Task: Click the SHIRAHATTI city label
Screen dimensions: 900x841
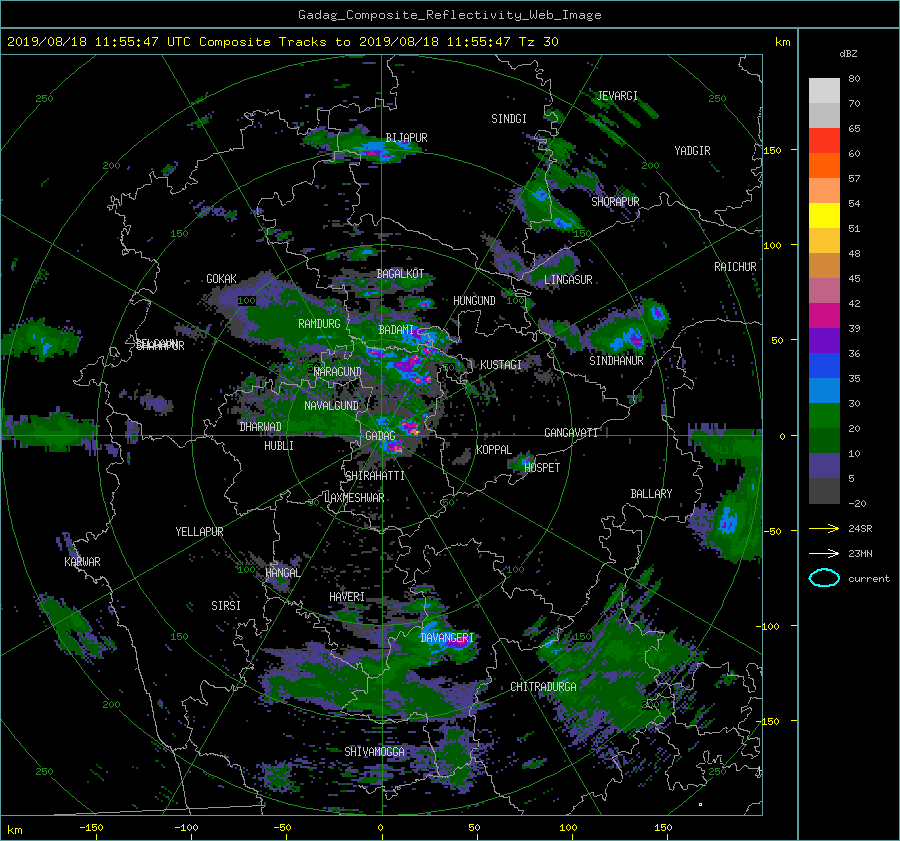Action: tap(375, 476)
